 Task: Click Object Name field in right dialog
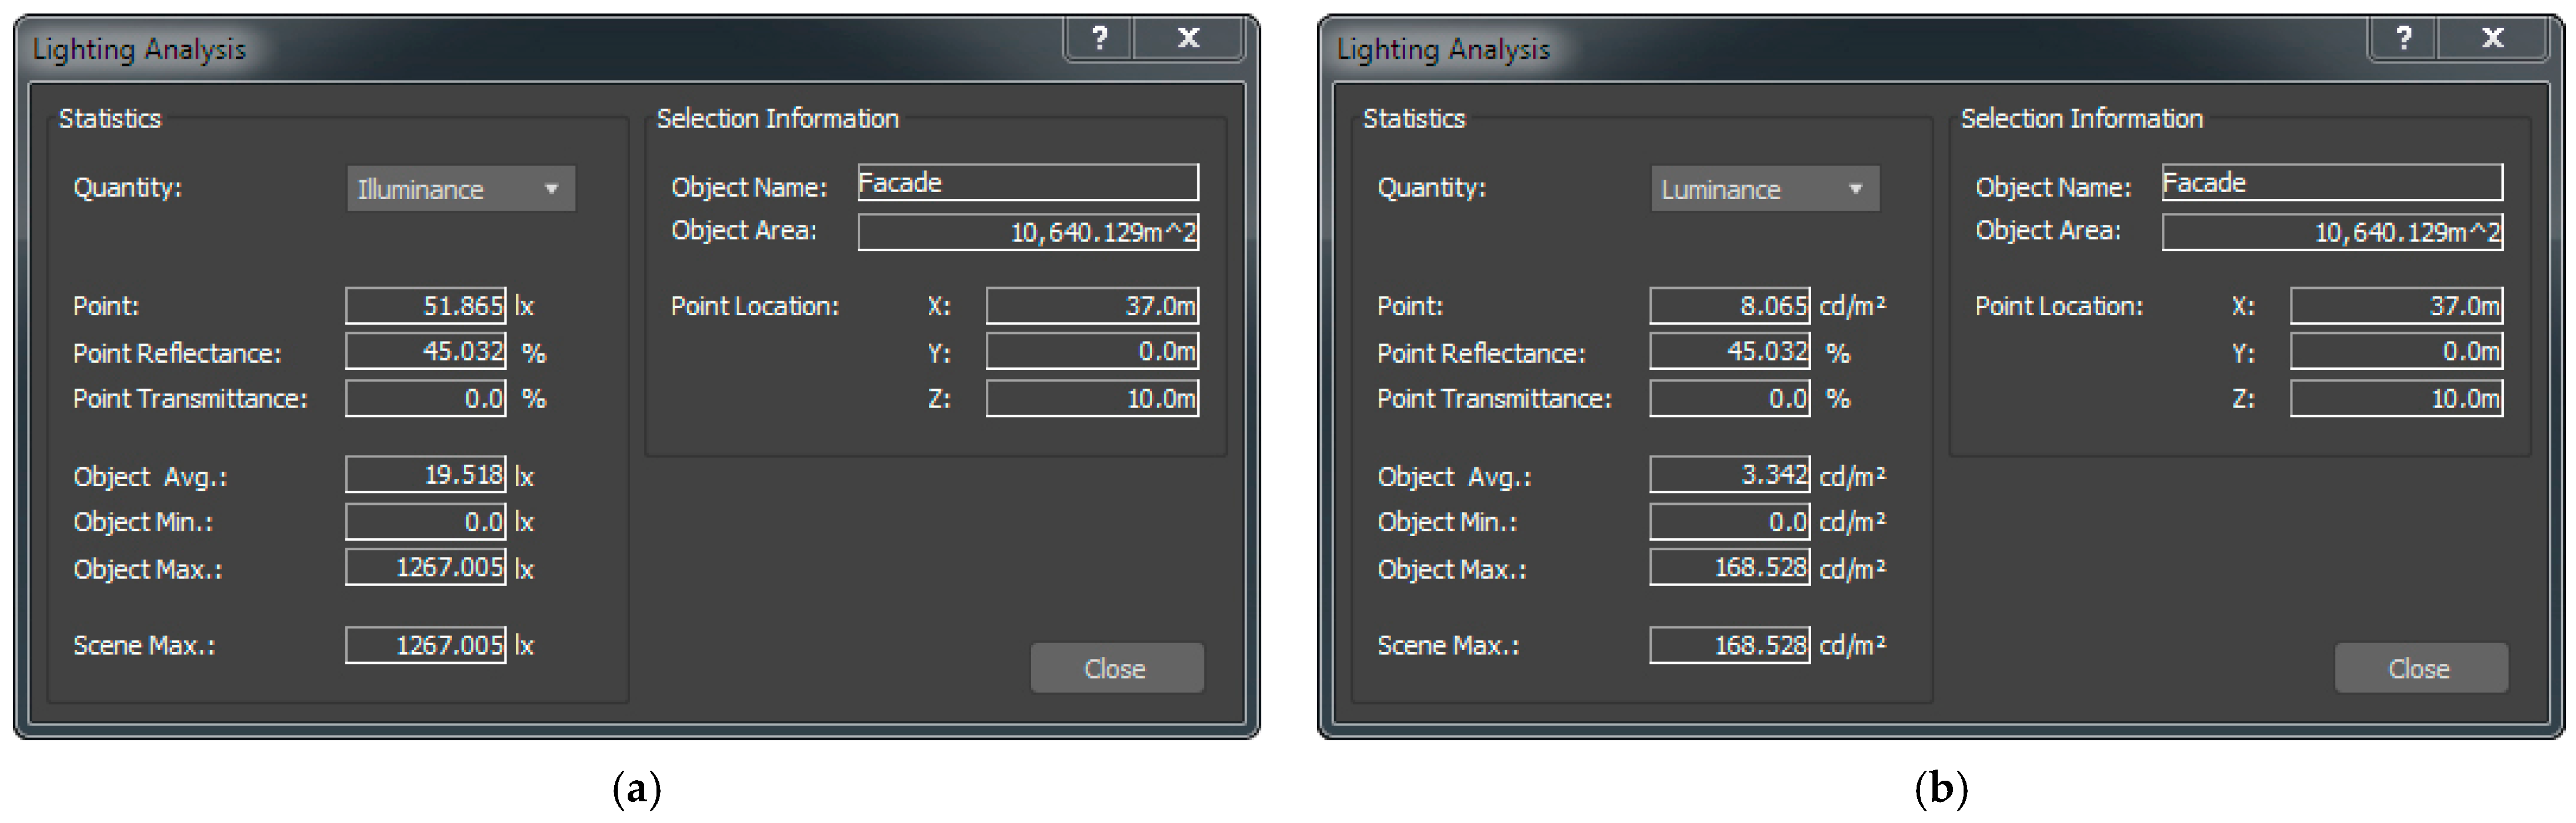2331,183
